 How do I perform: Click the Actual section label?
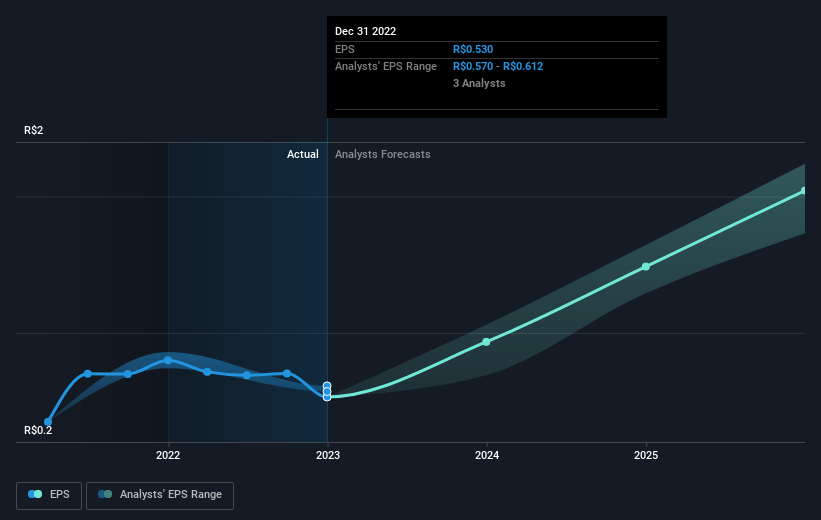[303, 154]
